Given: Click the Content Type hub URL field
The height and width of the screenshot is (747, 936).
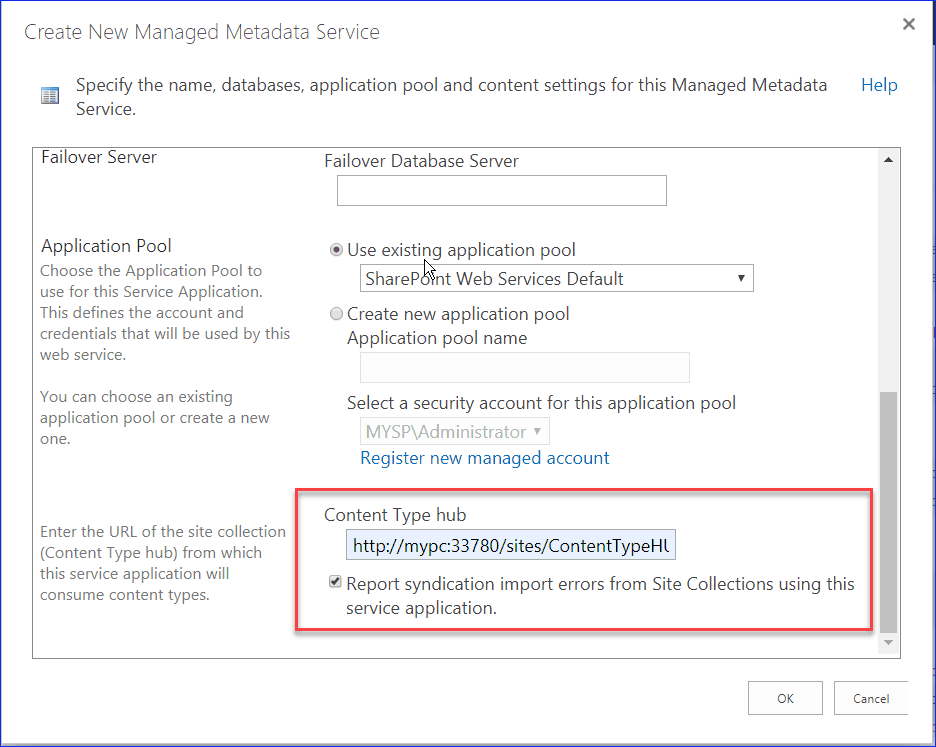Looking at the screenshot, I should (x=511, y=545).
